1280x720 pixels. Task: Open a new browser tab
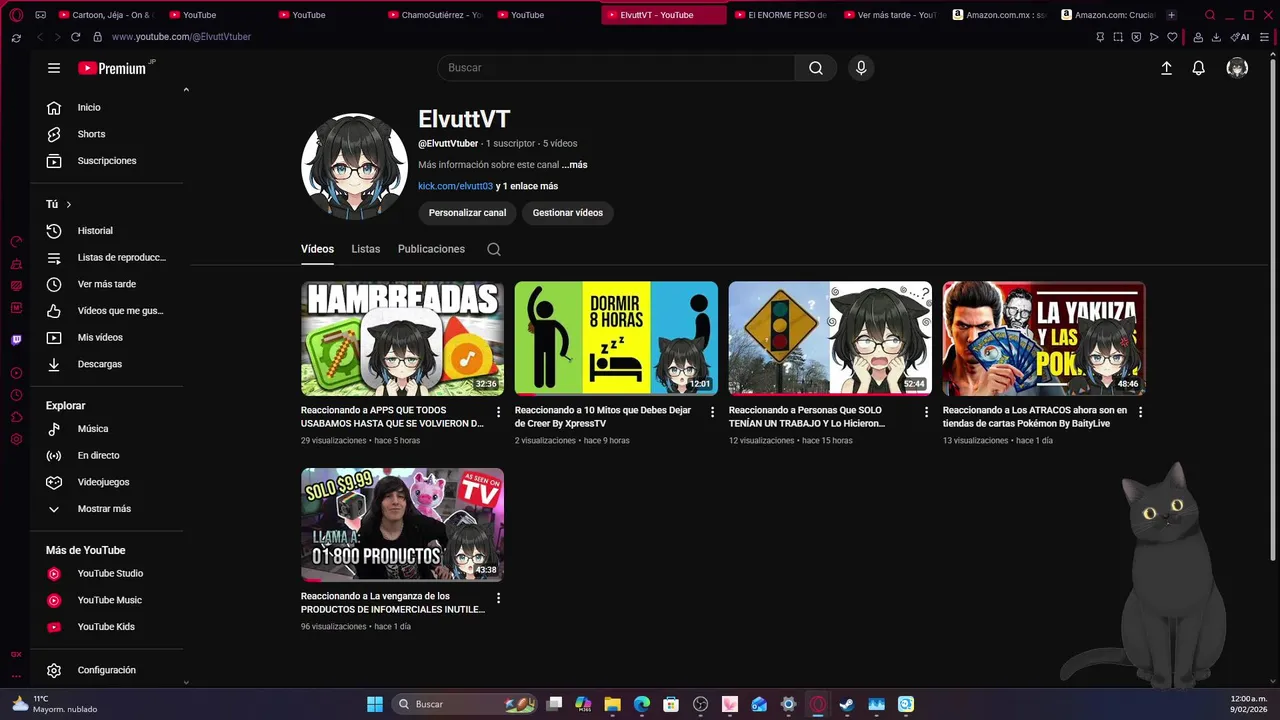coord(1171,15)
